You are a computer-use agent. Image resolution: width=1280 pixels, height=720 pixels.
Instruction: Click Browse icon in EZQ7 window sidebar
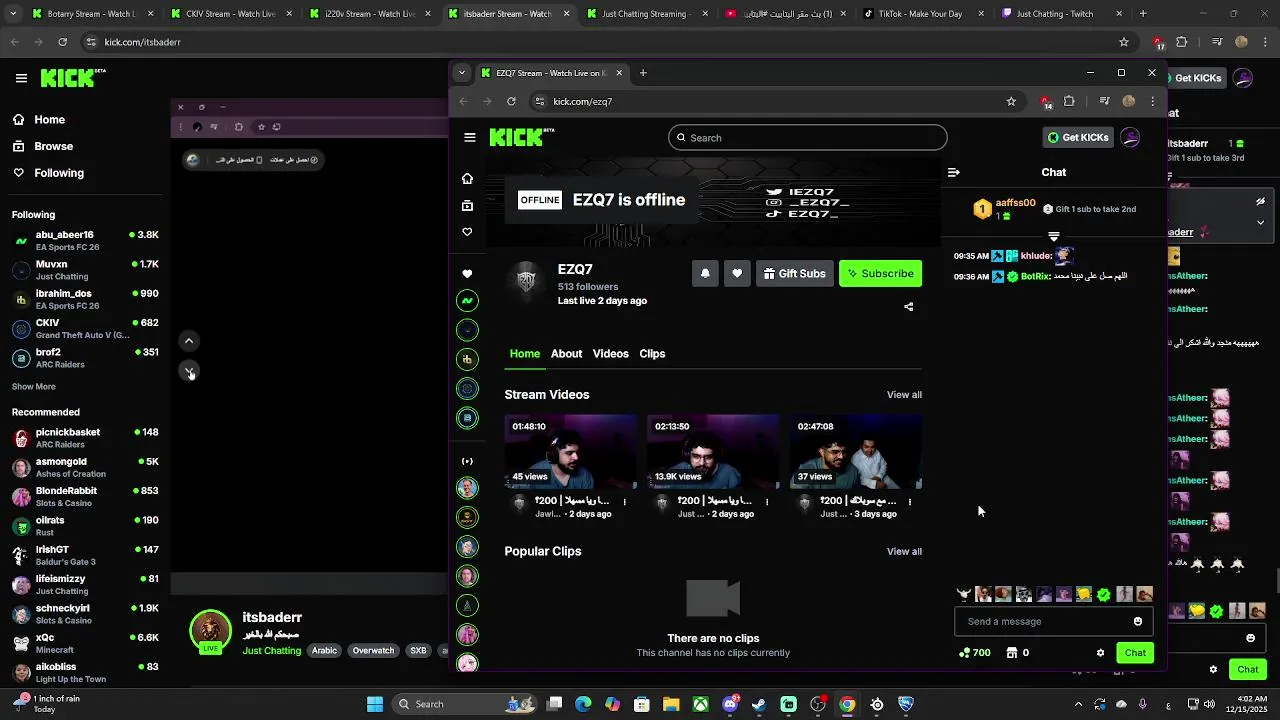pos(467,206)
